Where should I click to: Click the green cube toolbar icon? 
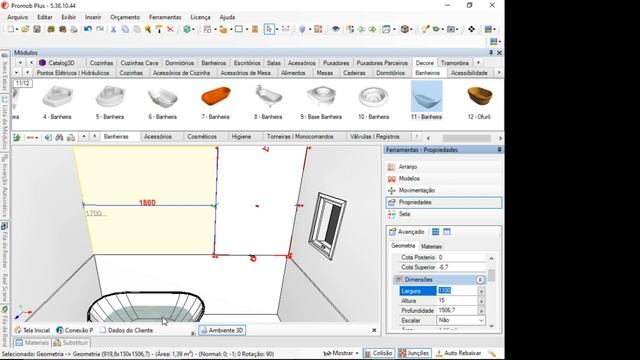(187, 29)
